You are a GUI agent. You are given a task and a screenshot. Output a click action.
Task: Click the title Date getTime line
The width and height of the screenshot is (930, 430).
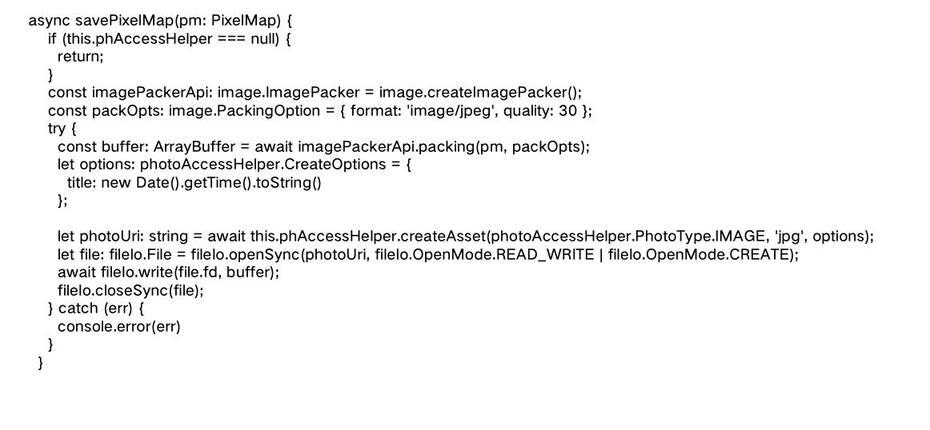[x=194, y=182]
